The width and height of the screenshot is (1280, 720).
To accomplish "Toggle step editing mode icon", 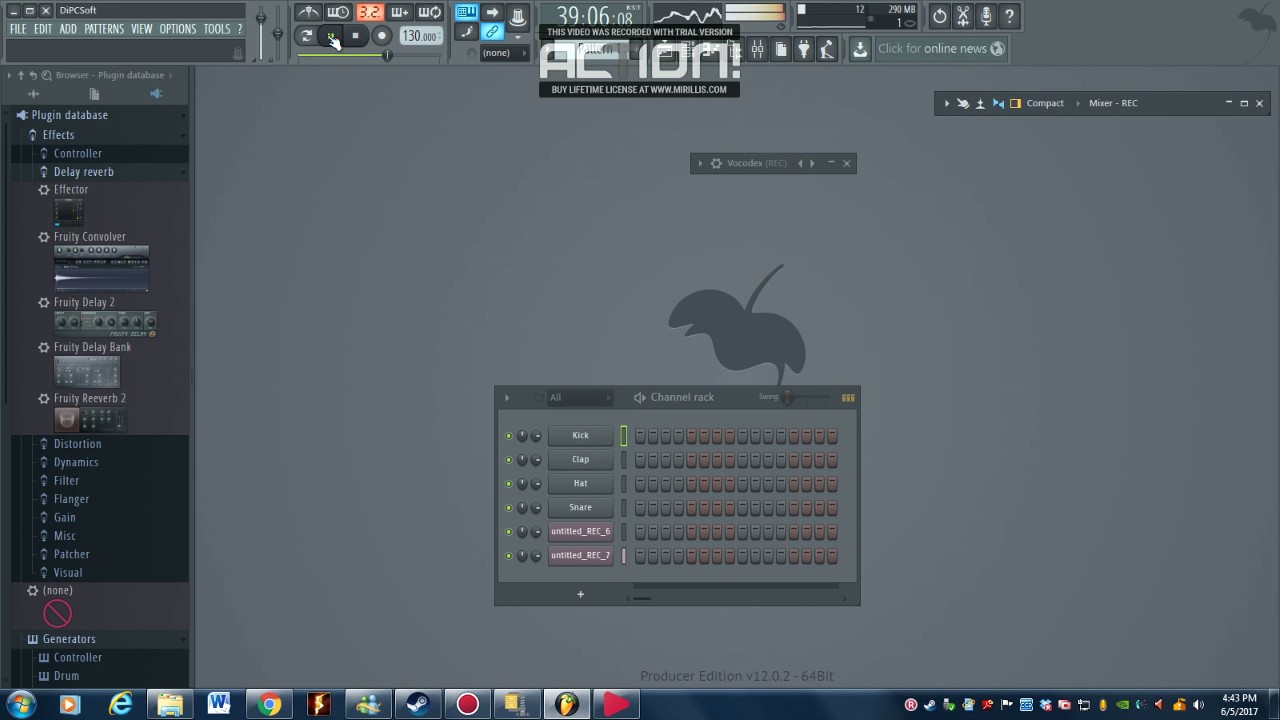I will [466, 33].
